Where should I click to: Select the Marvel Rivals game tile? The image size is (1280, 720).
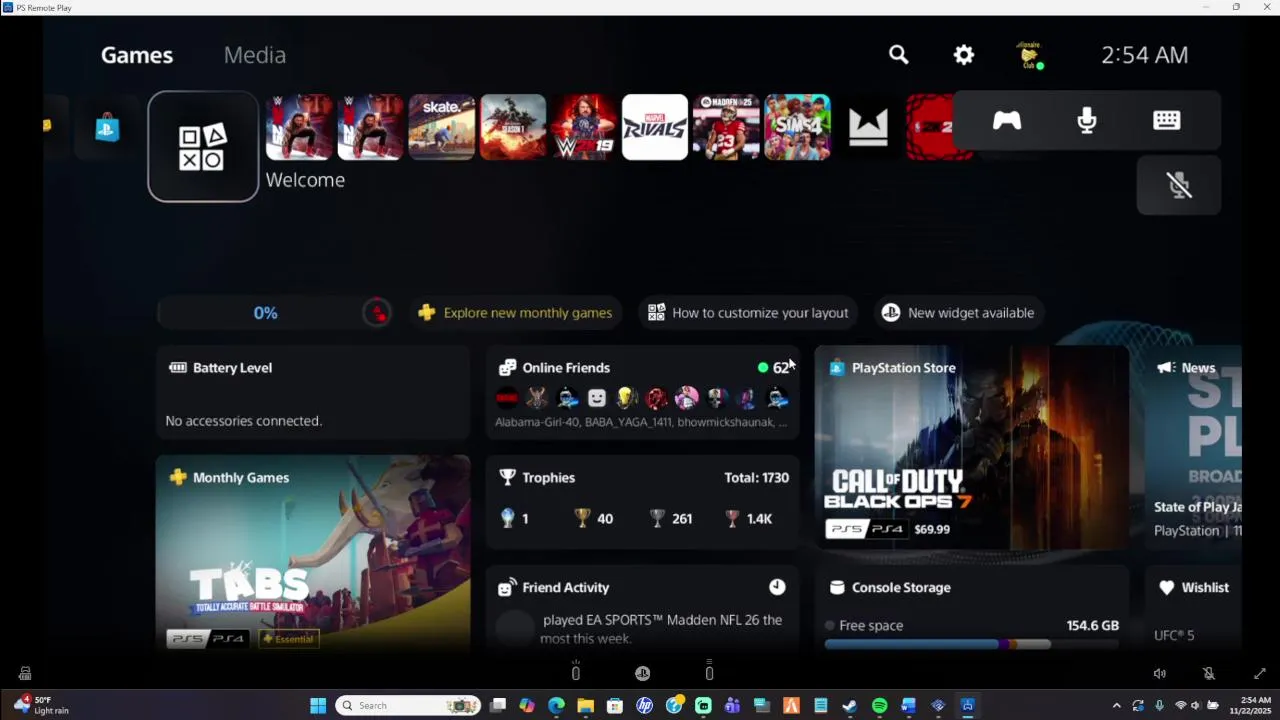pyautogui.click(x=655, y=127)
